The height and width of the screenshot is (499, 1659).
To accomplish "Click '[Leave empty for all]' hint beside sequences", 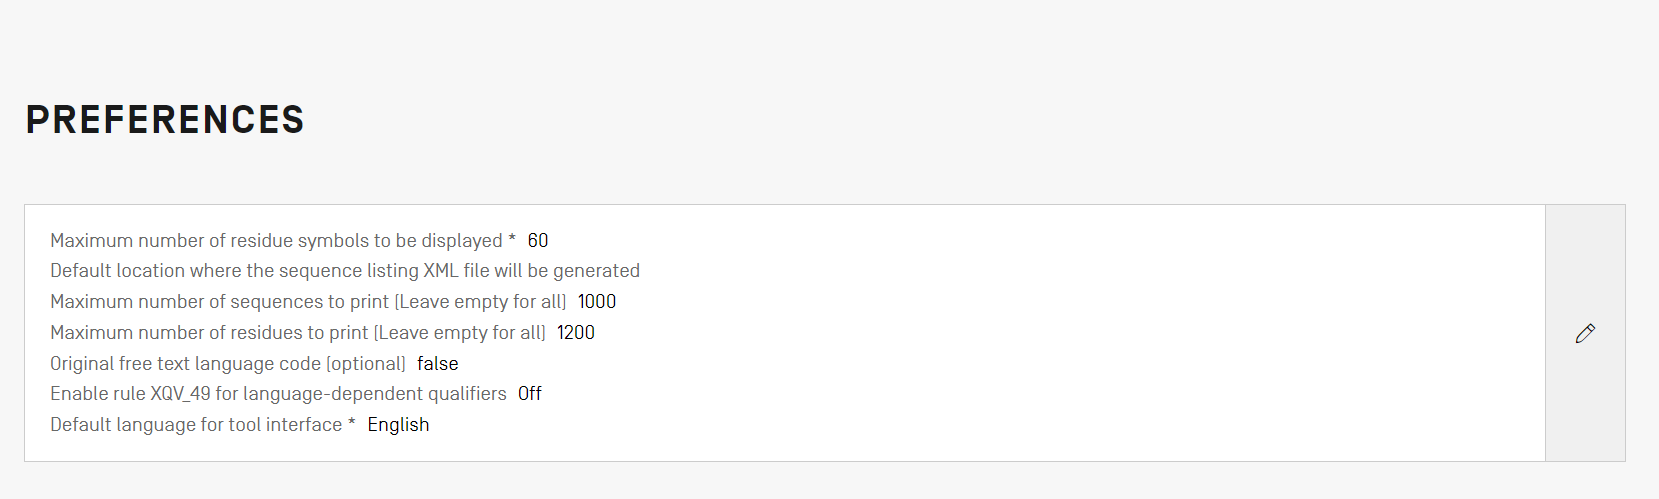I will tap(480, 302).
